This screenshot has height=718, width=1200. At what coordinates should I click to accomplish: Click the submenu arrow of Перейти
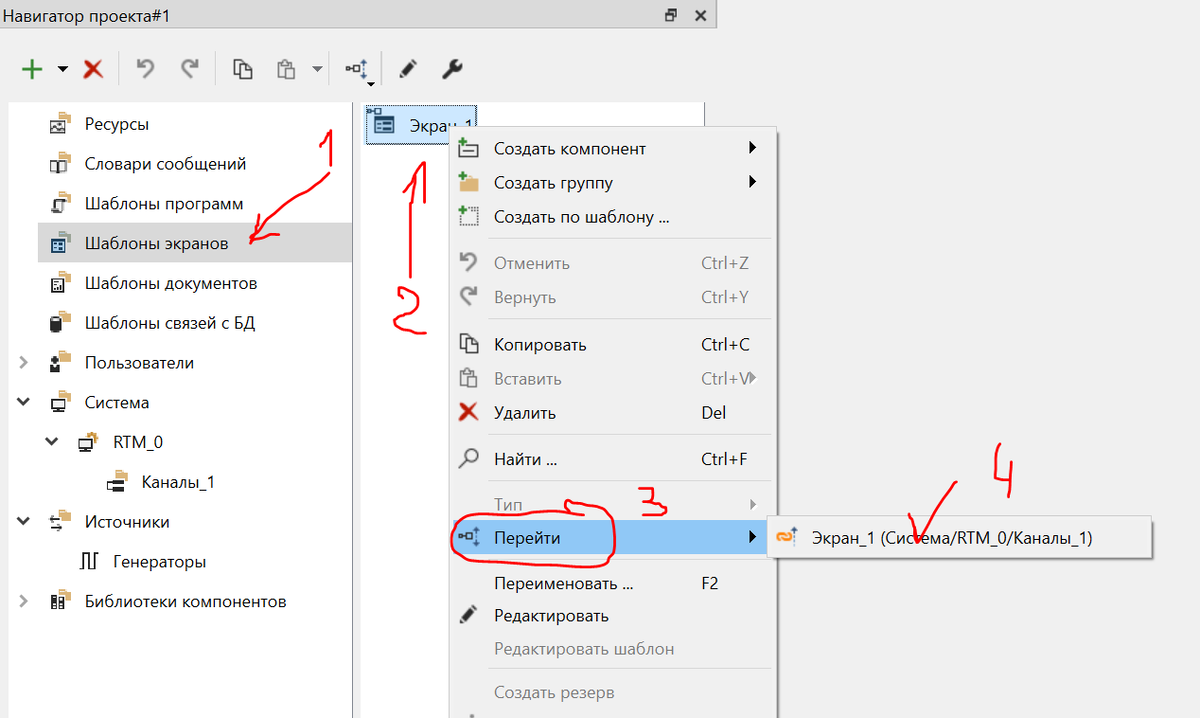pos(752,538)
